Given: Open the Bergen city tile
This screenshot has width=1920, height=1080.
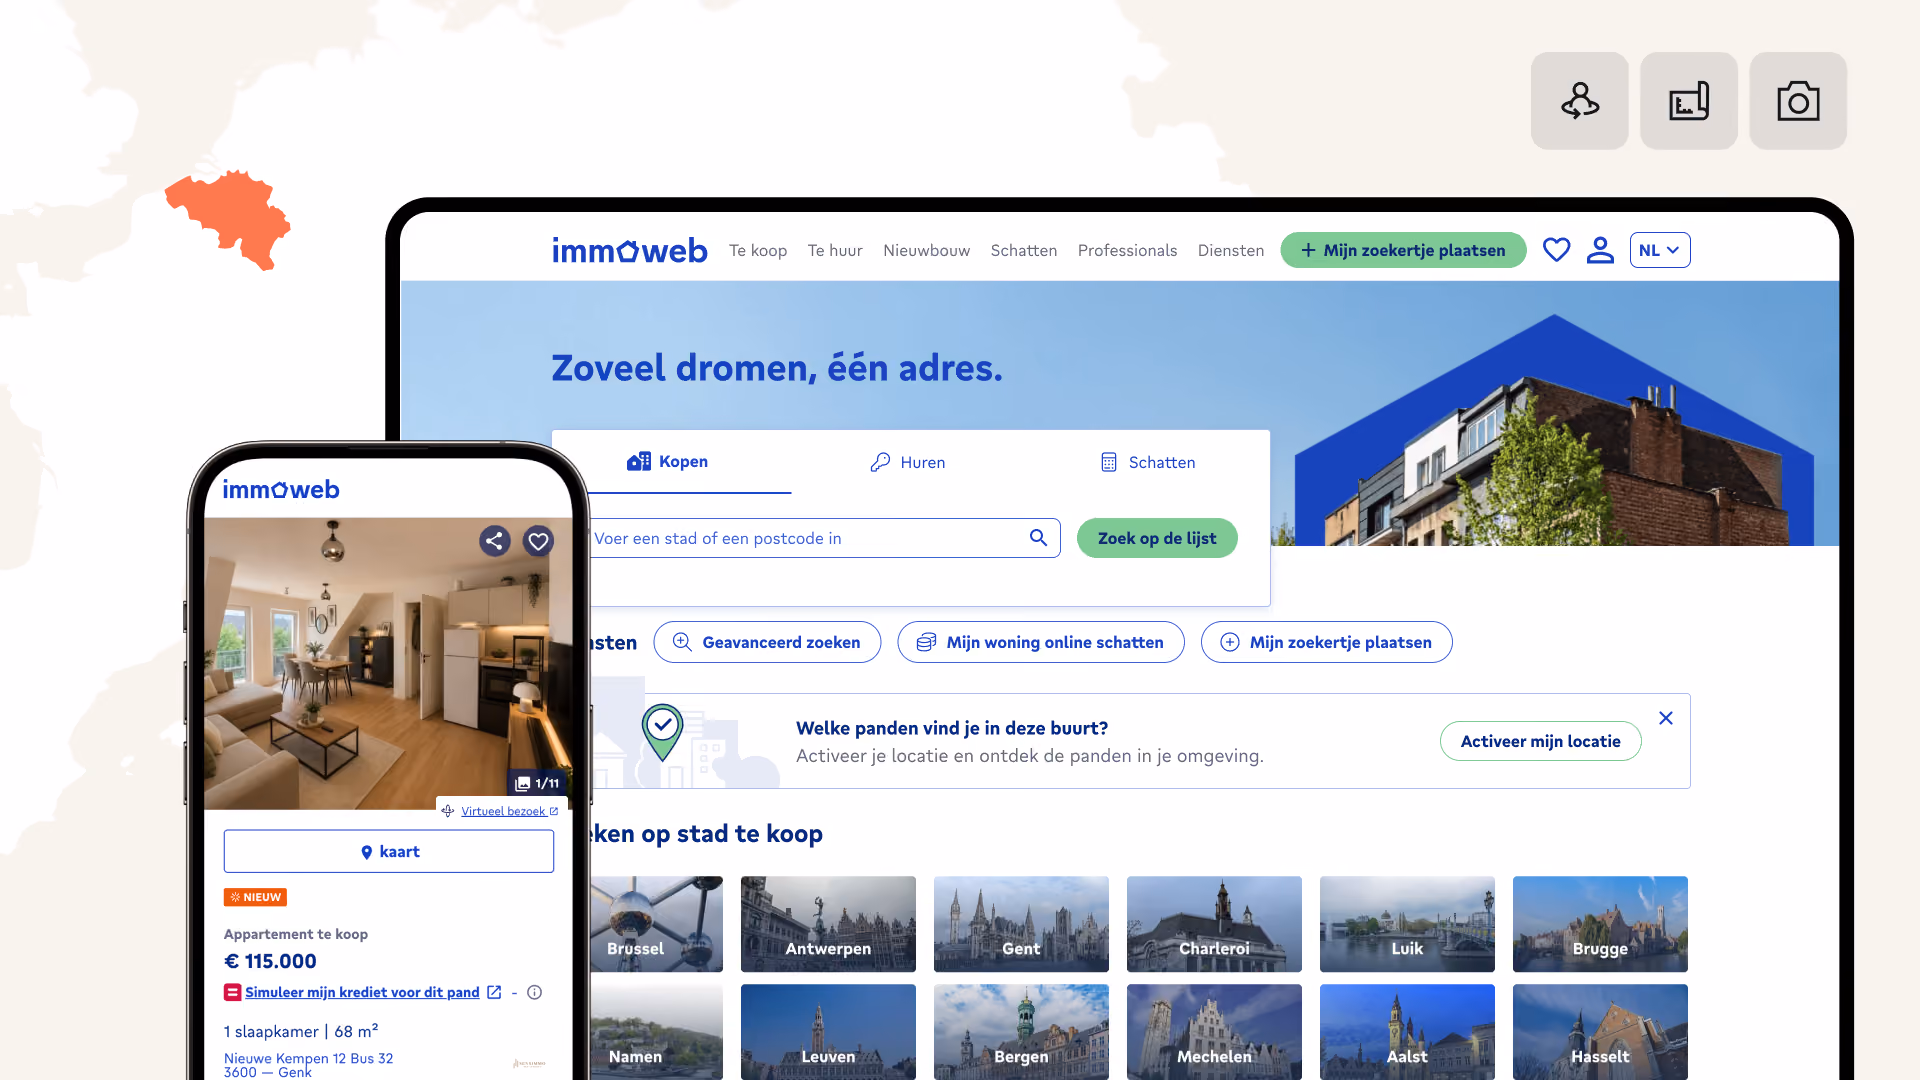Looking at the screenshot, I should [x=1021, y=1032].
